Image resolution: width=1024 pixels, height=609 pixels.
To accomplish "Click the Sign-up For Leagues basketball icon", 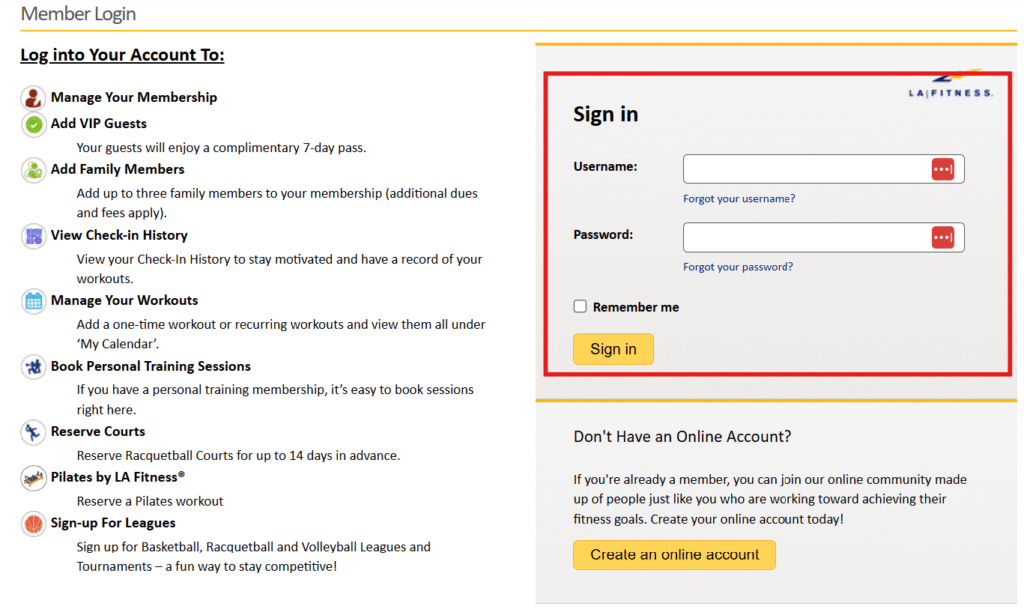I will (x=34, y=524).
